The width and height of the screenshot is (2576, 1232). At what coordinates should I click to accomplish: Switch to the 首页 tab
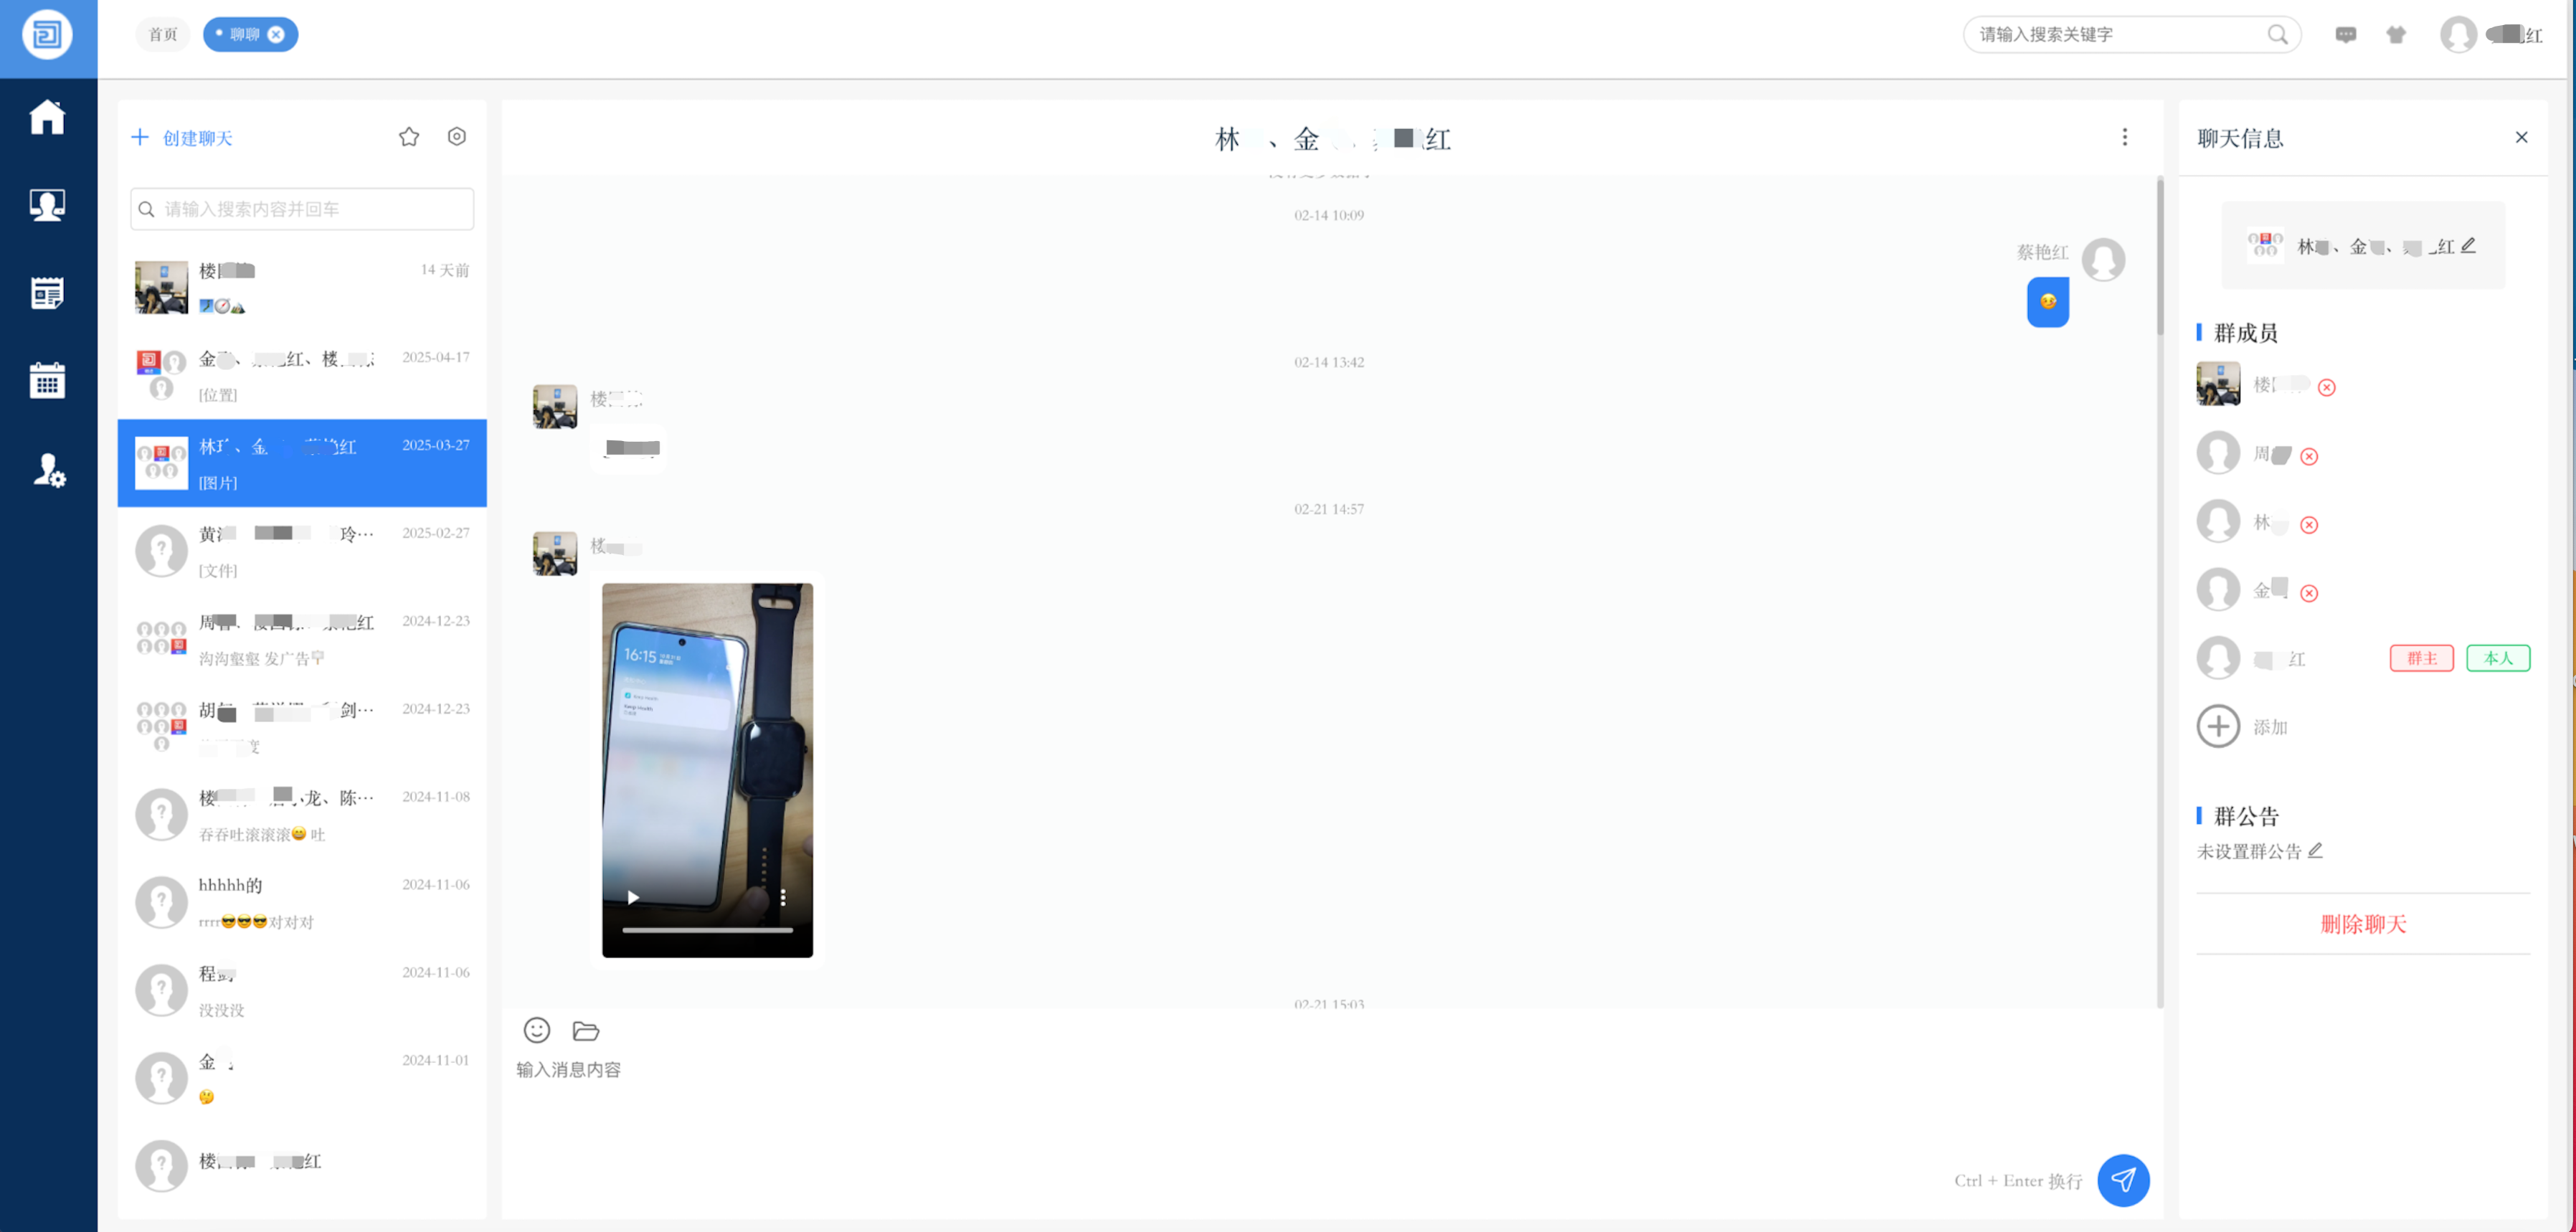162,34
